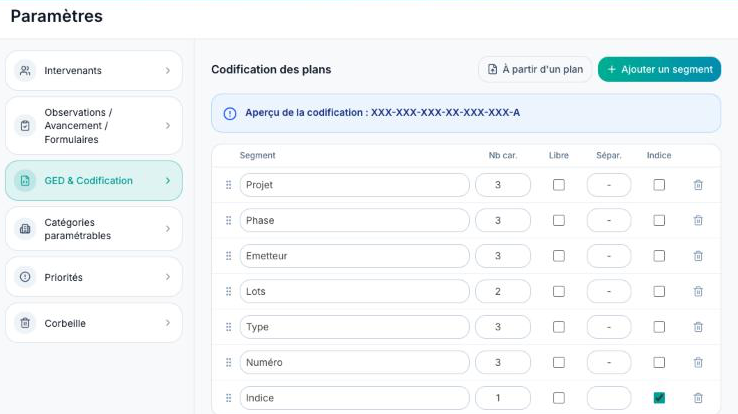Image resolution: width=738 pixels, height=414 pixels.
Task: Expand the Priorités chevron
Action: tap(168, 277)
